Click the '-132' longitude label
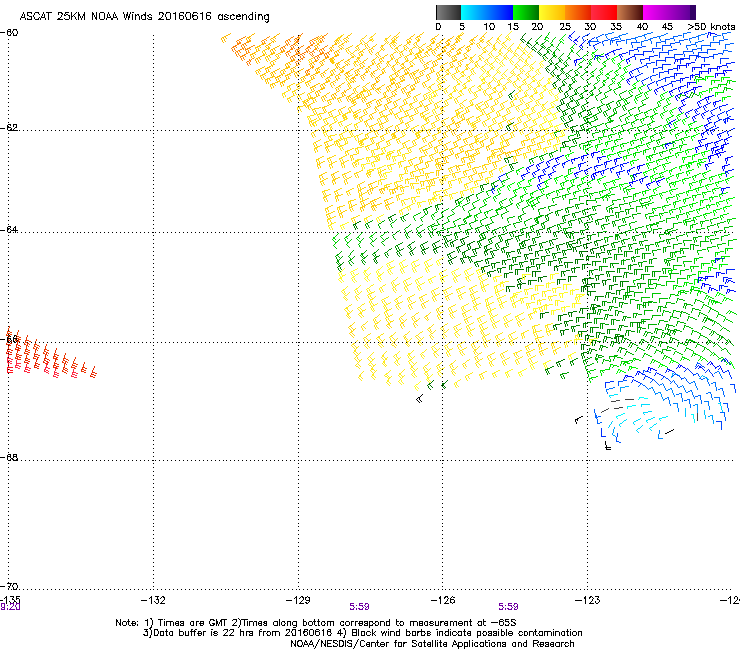740x650 pixels. coord(153,600)
